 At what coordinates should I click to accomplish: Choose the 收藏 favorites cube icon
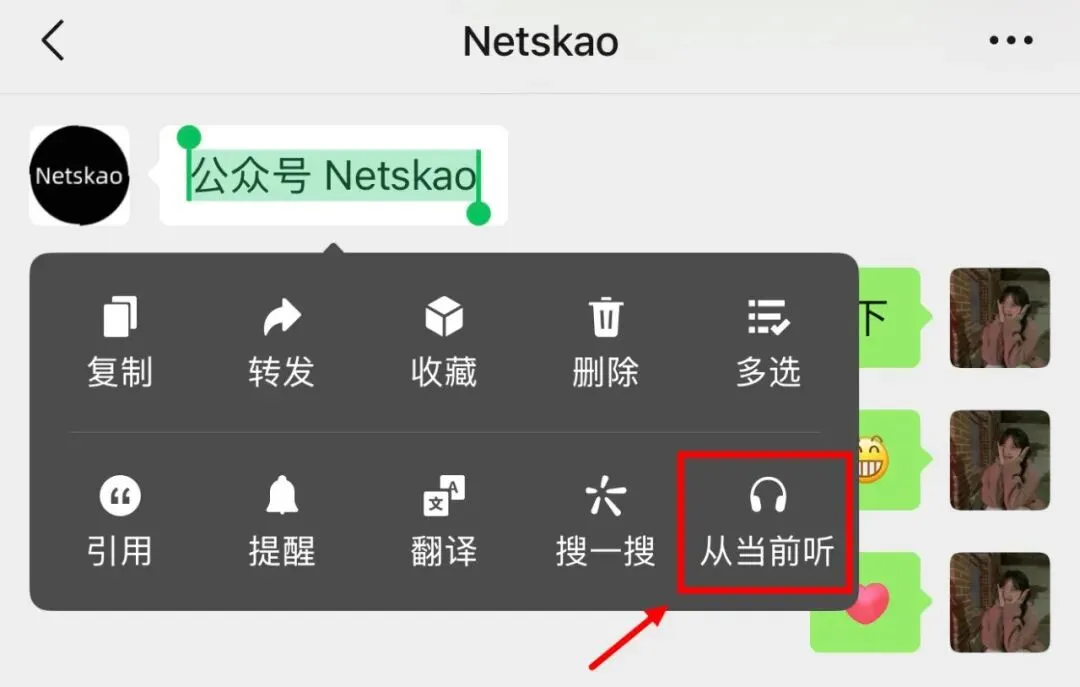(x=444, y=317)
